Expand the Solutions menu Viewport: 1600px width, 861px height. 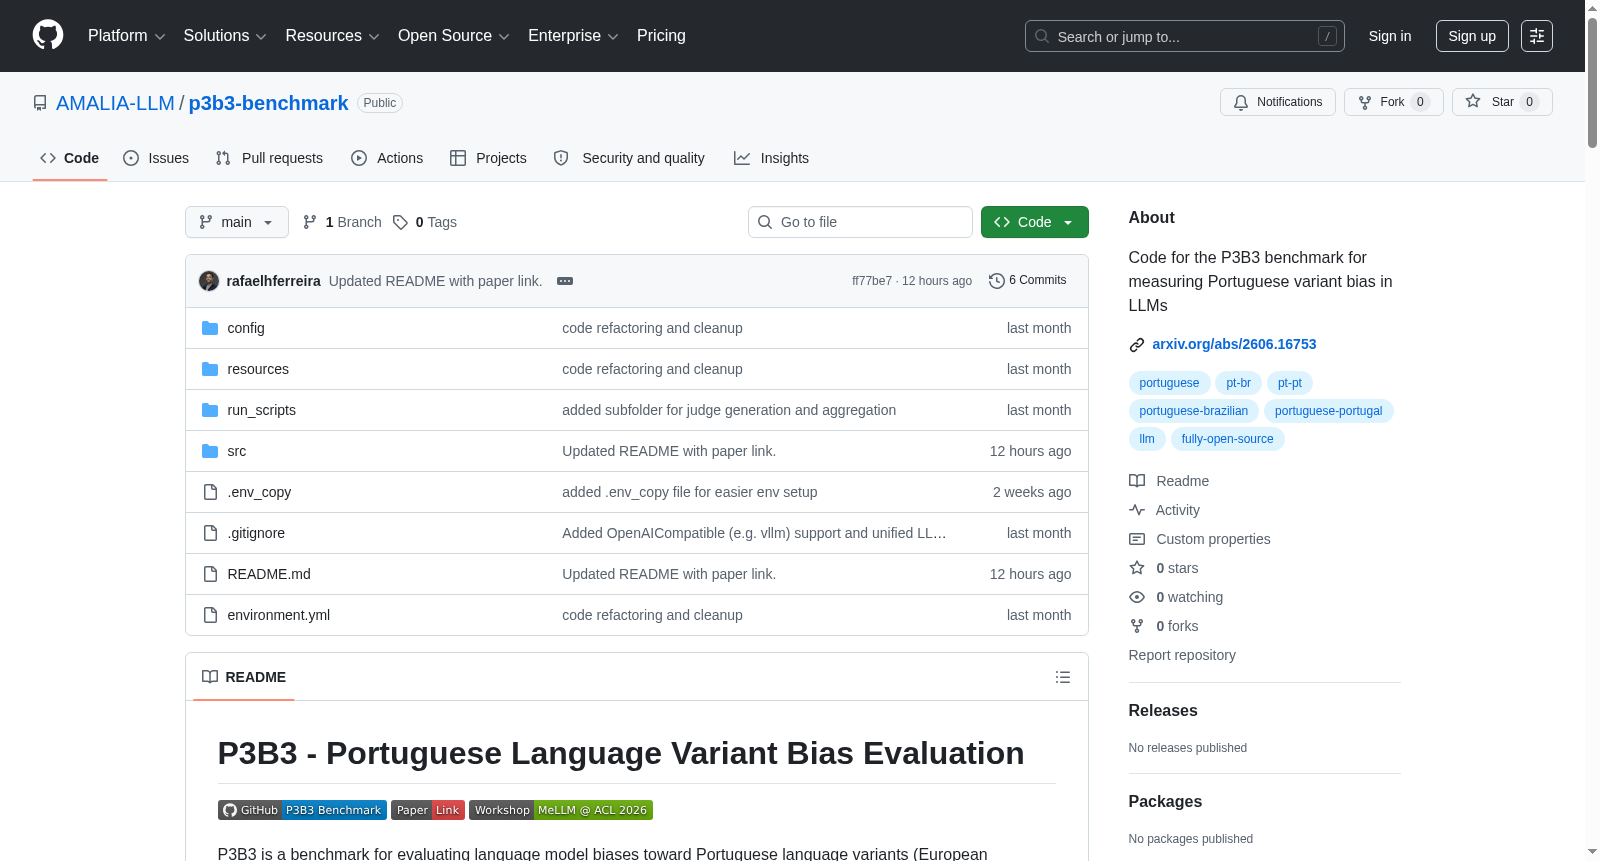(x=225, y=36)
